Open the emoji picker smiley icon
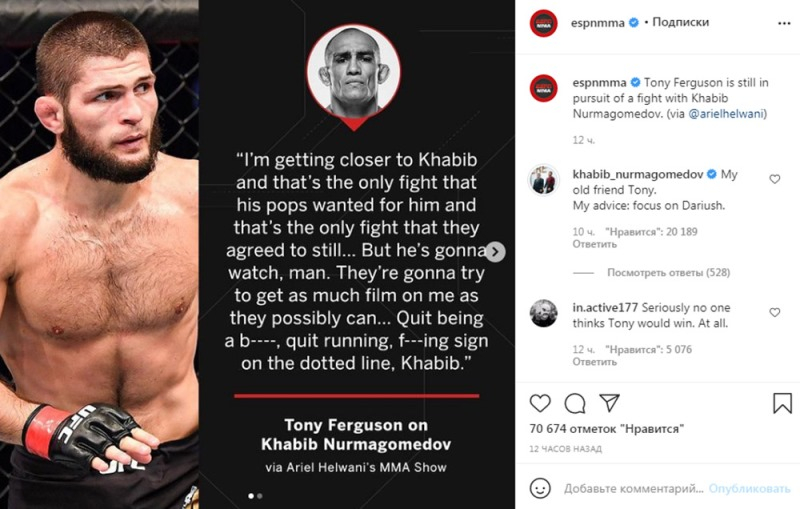Image resolution: width=800 pixels, height=509 pixels. tap(540, 489)
